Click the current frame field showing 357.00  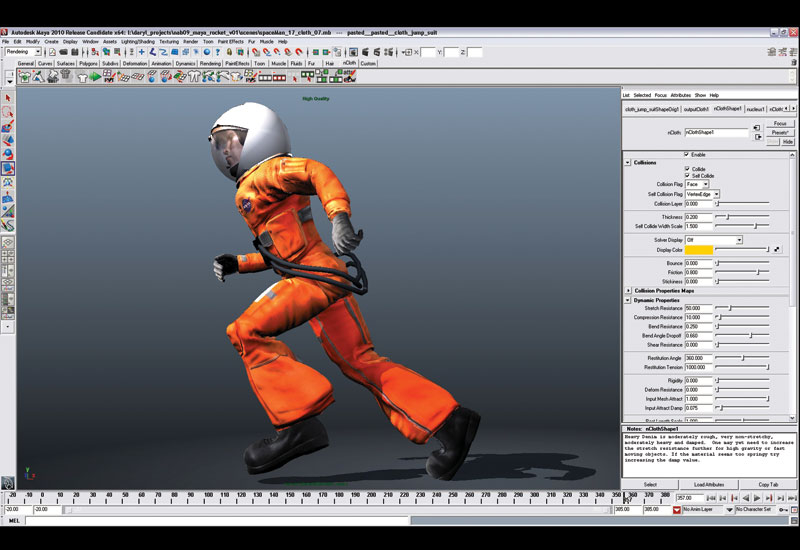pyautogui.click(x=689, y=498)
